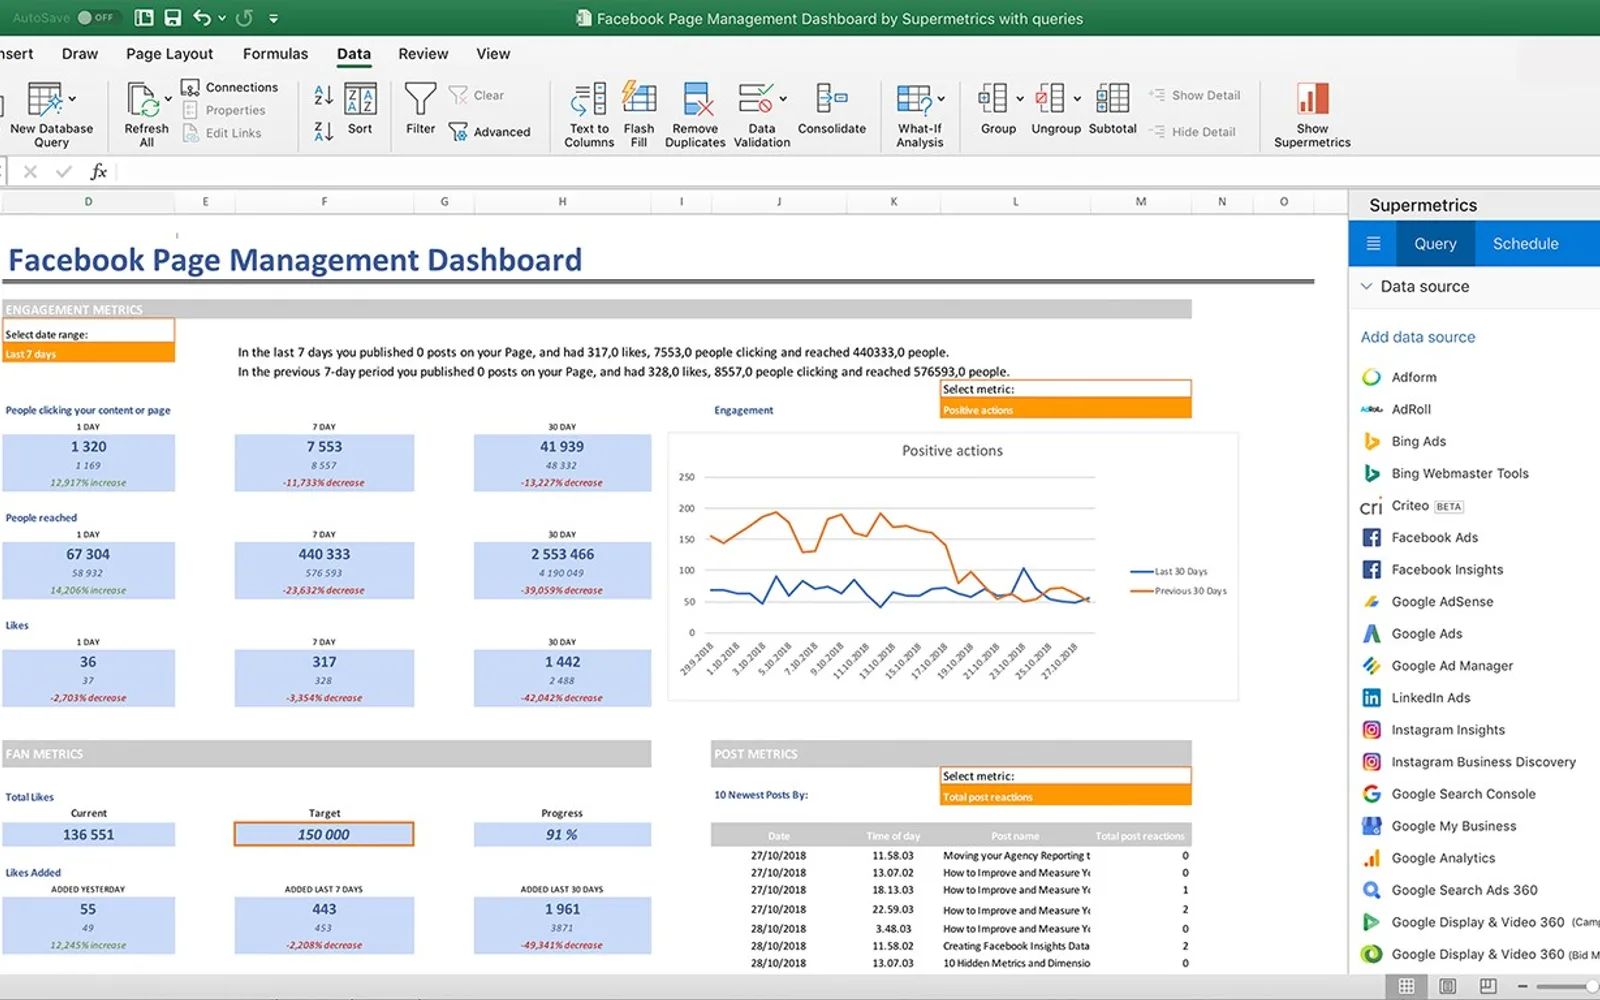Click Remove Duplicates icon
Image resolution: width=1600 pixels, height=1000 pixels.
697,100
